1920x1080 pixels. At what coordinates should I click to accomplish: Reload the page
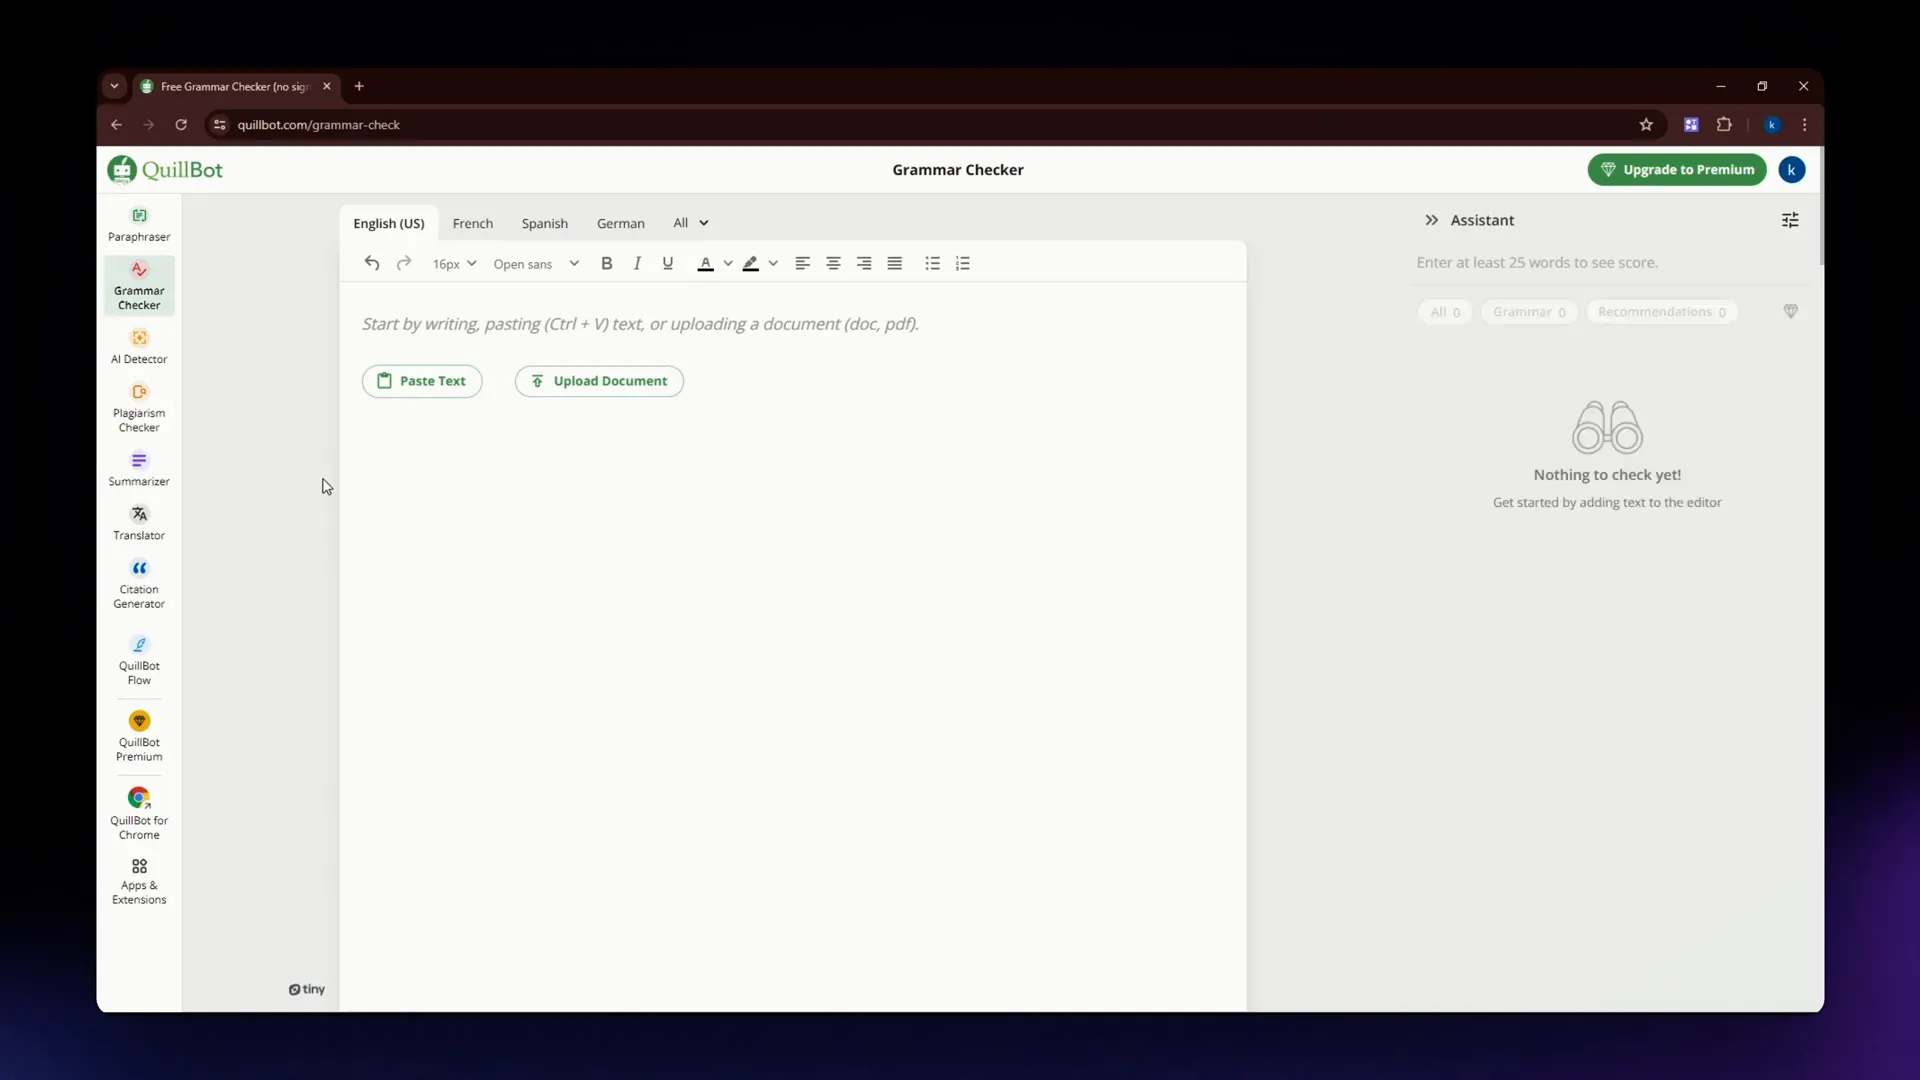pyautogui.click(x=181, y=125)
